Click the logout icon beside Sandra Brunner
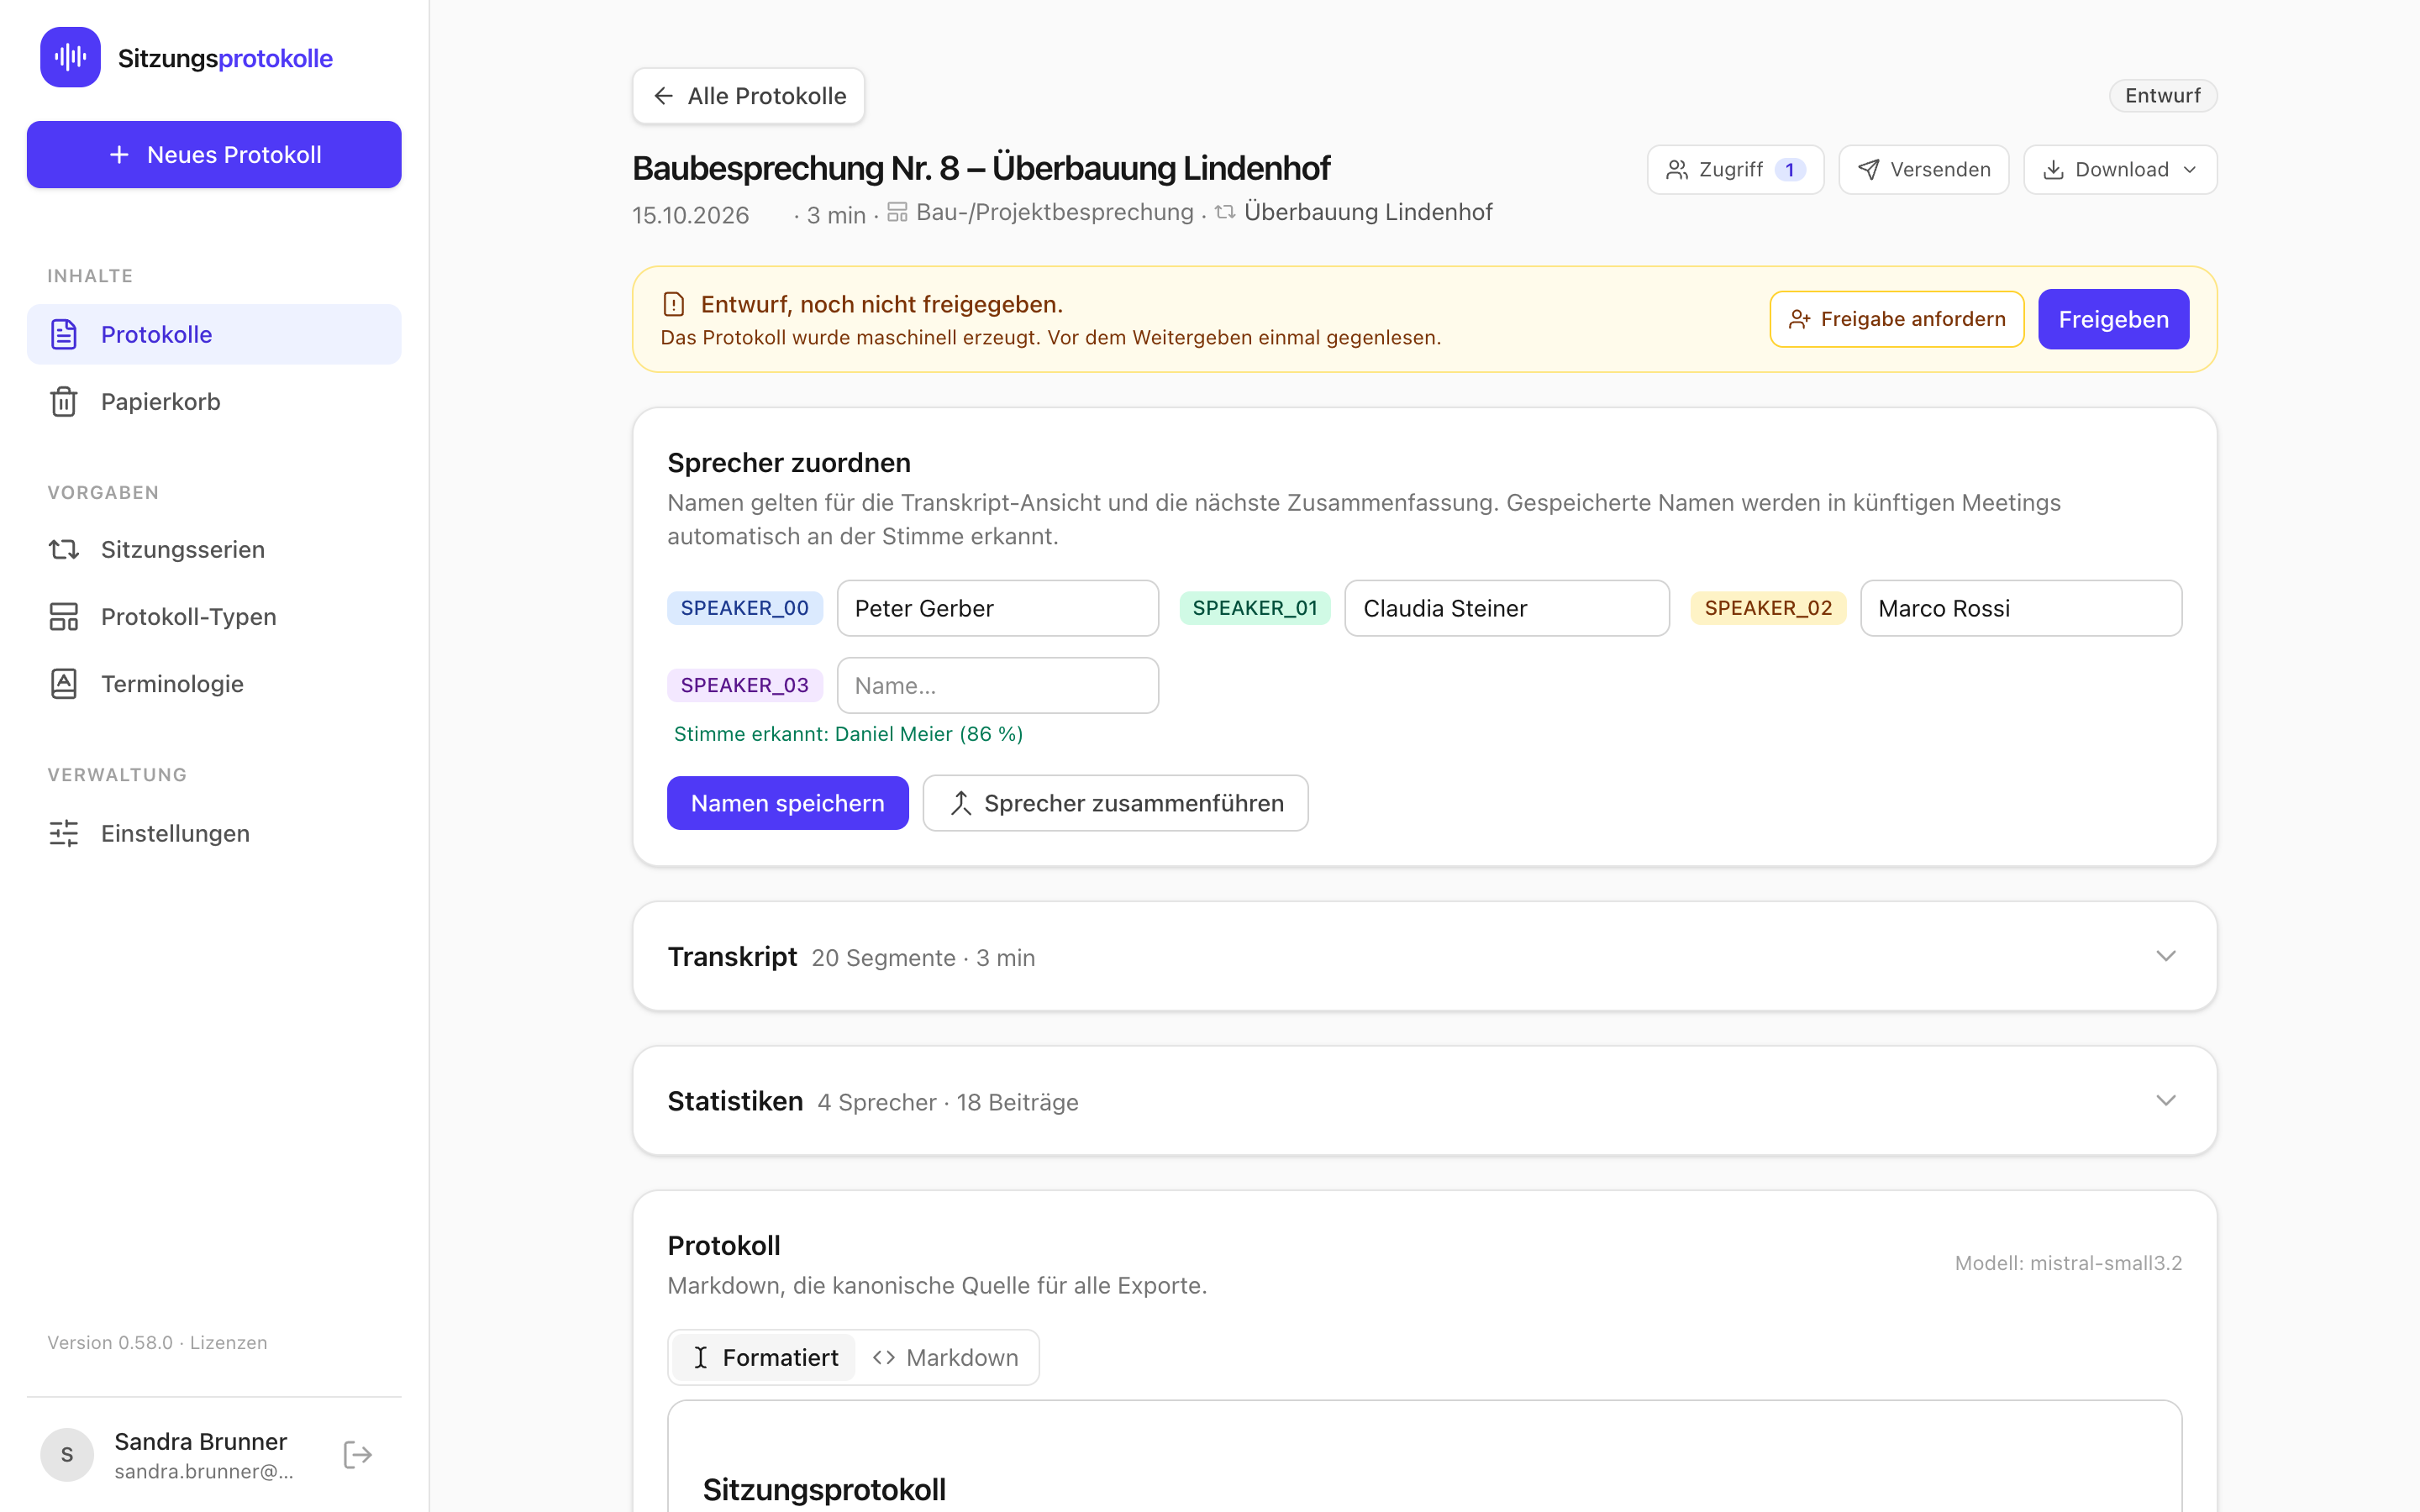The height and width of the screenshot is (1512, 2420). click(357, 1454)
